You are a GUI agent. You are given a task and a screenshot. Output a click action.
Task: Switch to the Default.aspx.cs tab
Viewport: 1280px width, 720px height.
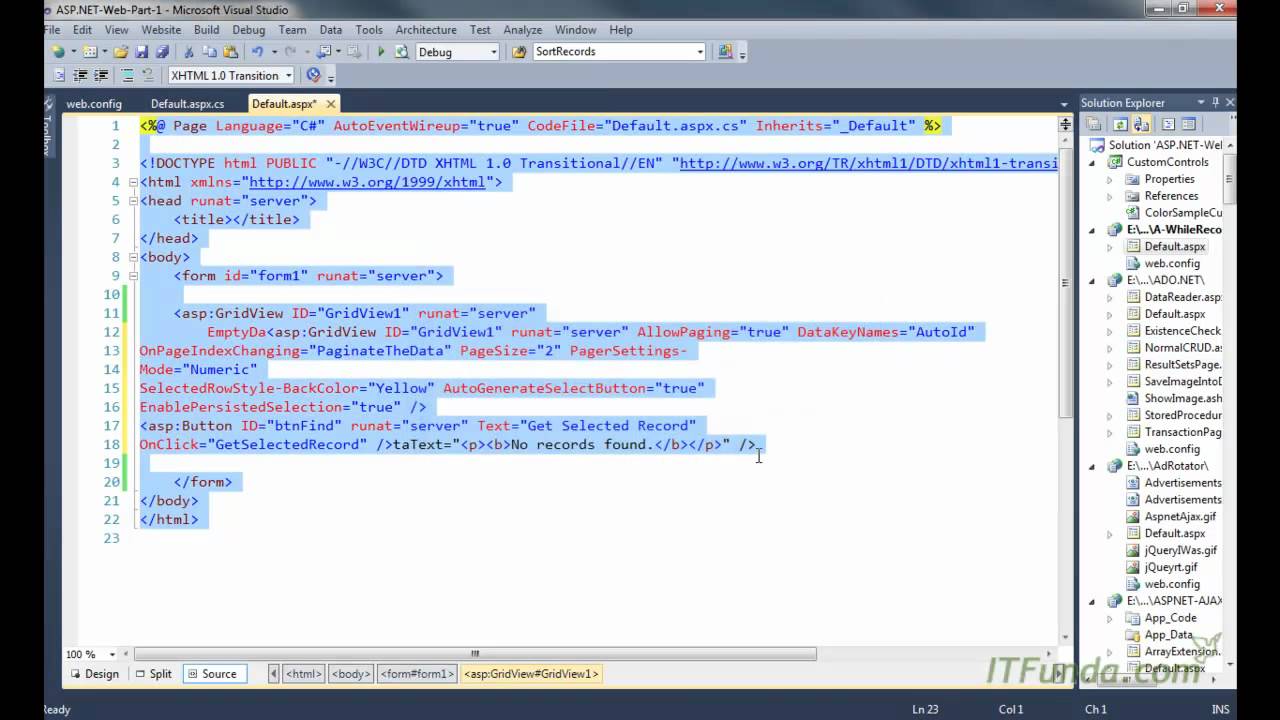tap(187, 104)
